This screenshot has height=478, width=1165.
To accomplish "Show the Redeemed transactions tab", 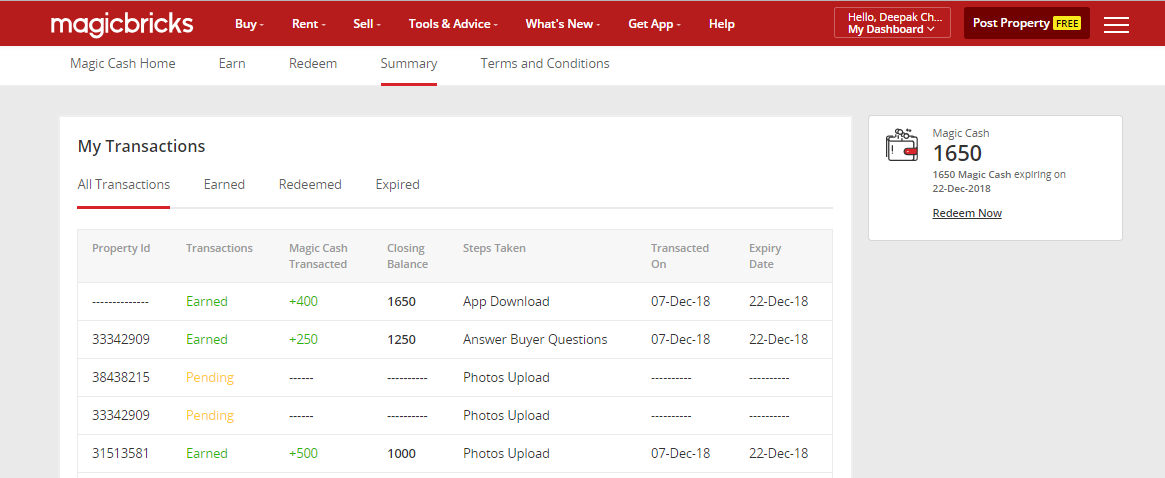I will (310, 184).
